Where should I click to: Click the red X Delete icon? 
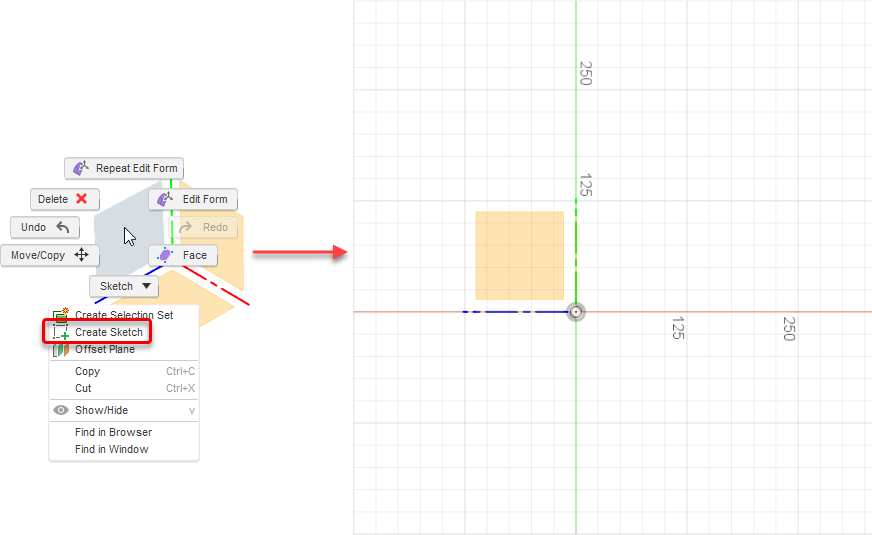pyautogui.click(x=82, y=199)
